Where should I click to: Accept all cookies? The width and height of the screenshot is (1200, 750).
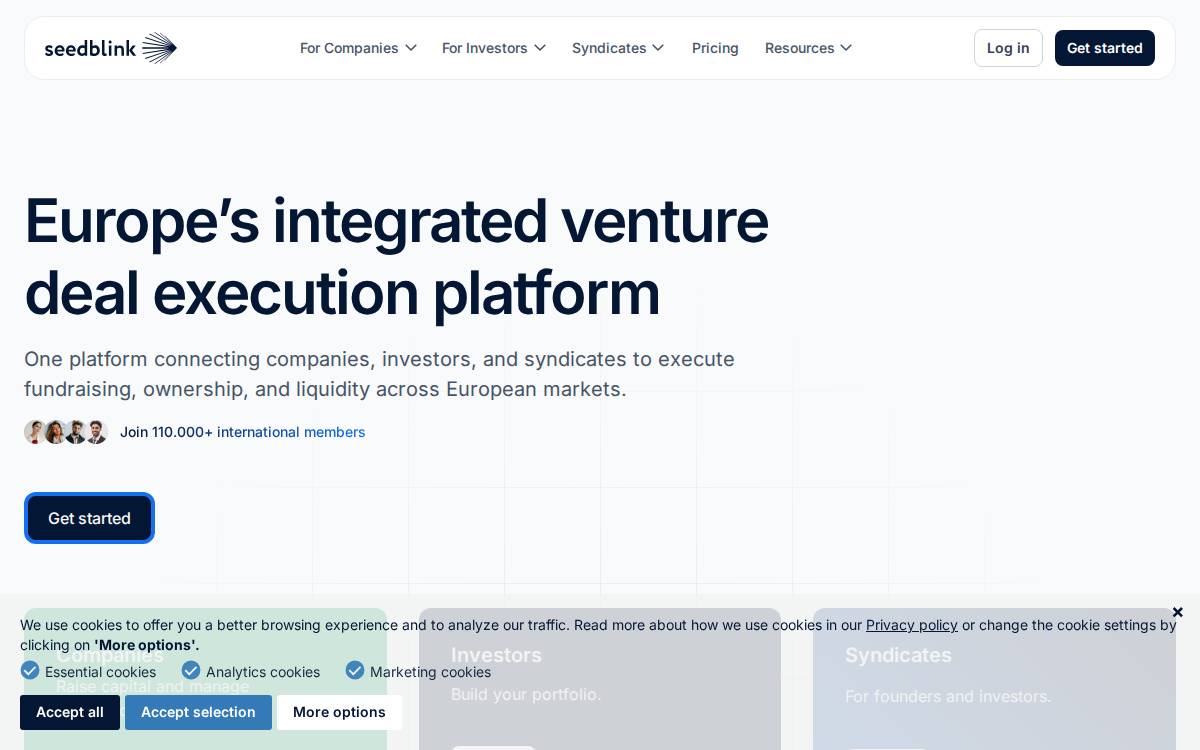[70, 712]
